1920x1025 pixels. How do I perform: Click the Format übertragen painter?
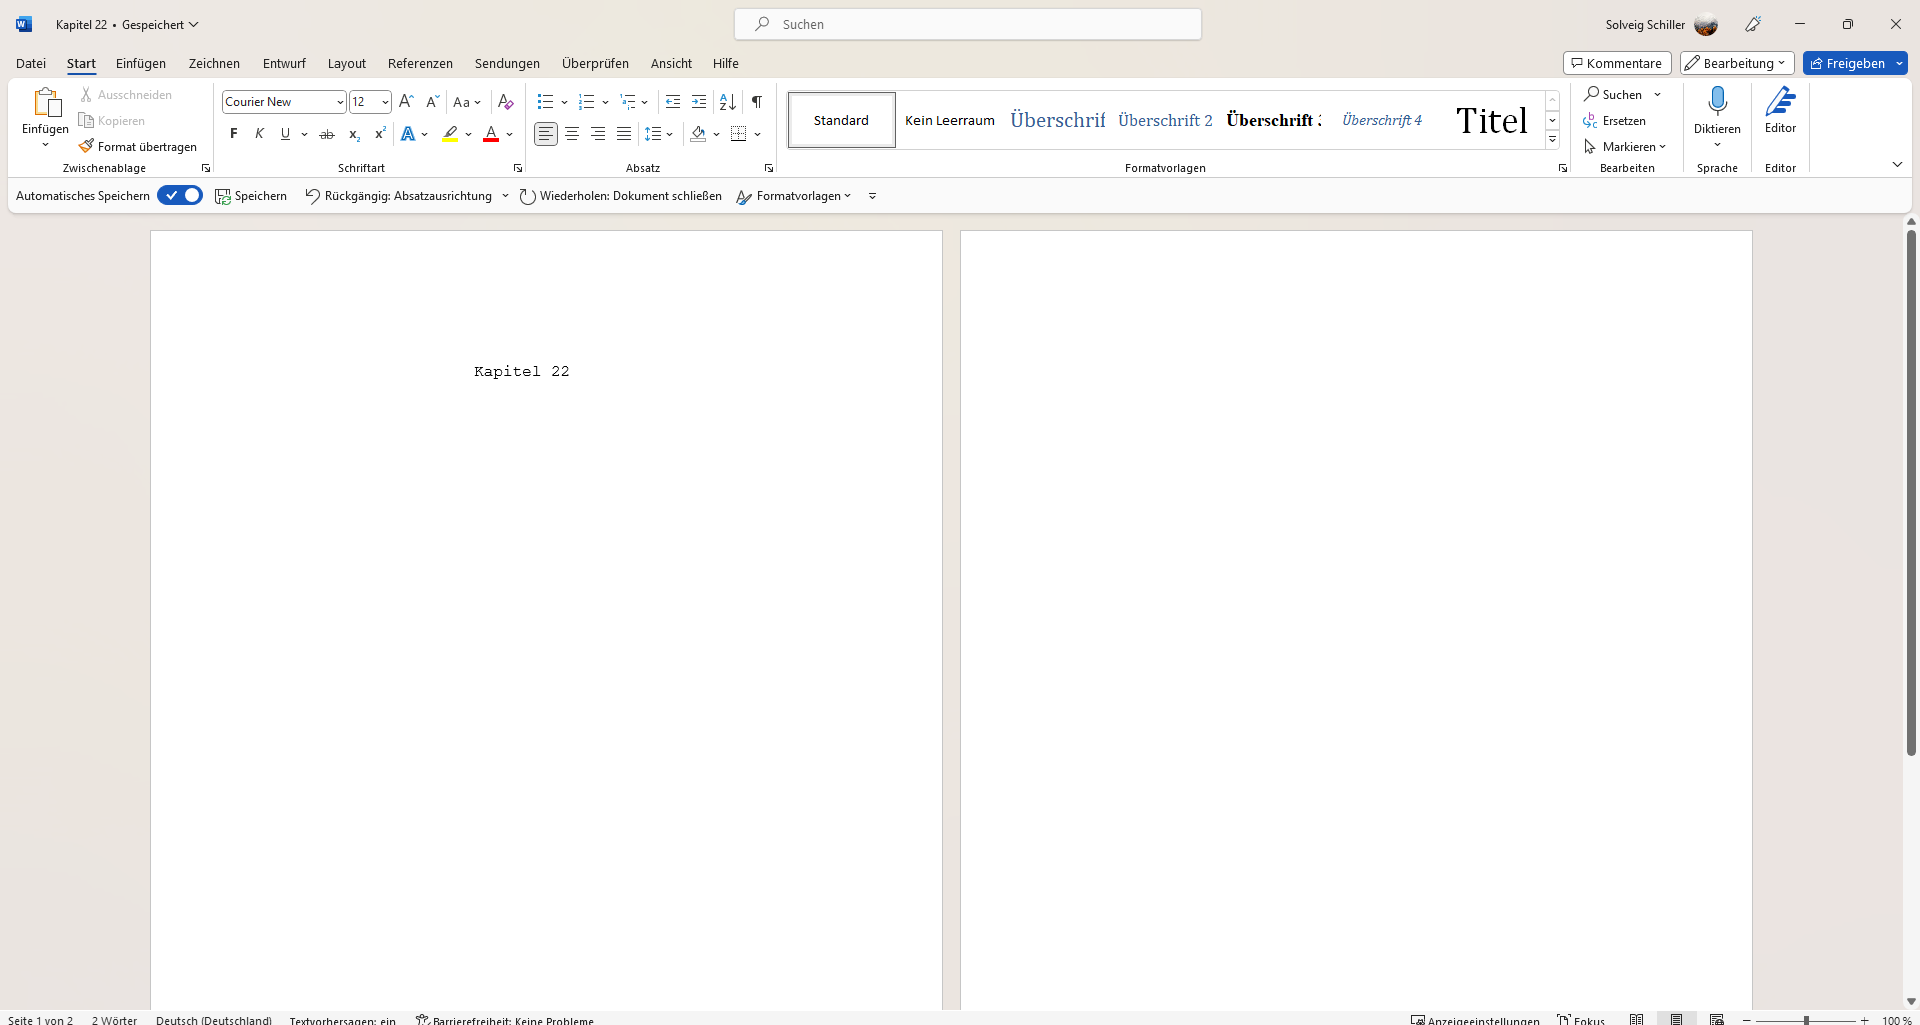point(138,147)
